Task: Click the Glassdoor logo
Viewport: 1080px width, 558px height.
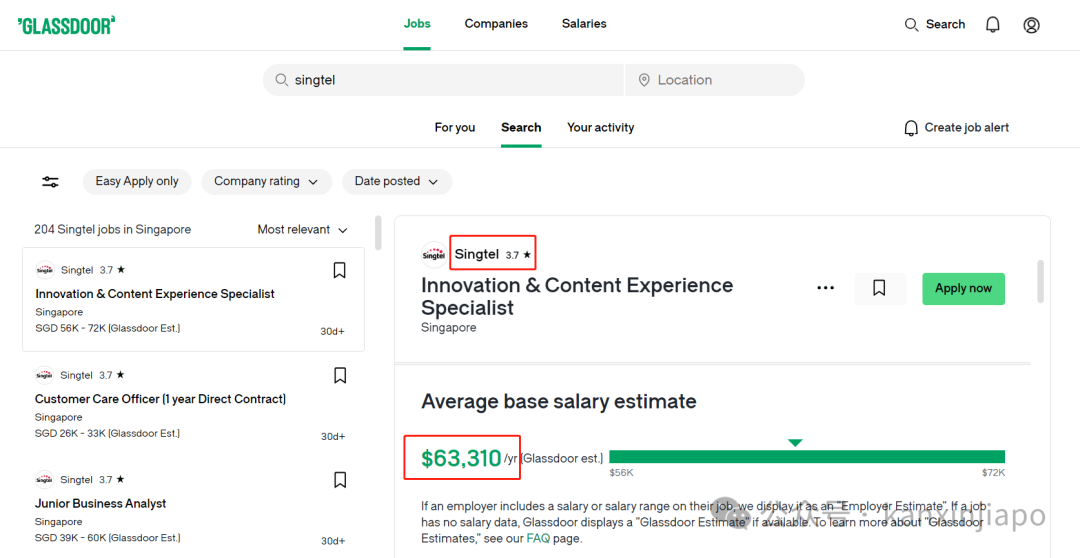Action: 66,25
